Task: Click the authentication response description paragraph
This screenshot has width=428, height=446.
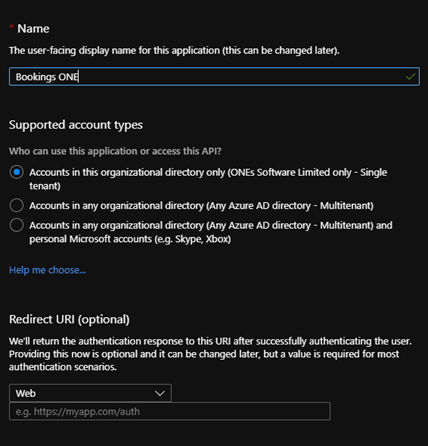Action: point(210,354)
